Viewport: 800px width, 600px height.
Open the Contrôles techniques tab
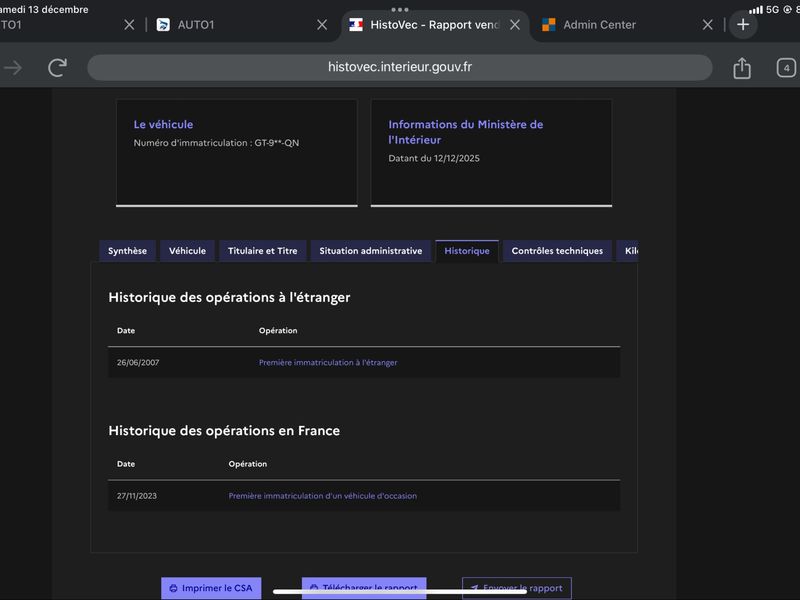[x=557, y=251]
